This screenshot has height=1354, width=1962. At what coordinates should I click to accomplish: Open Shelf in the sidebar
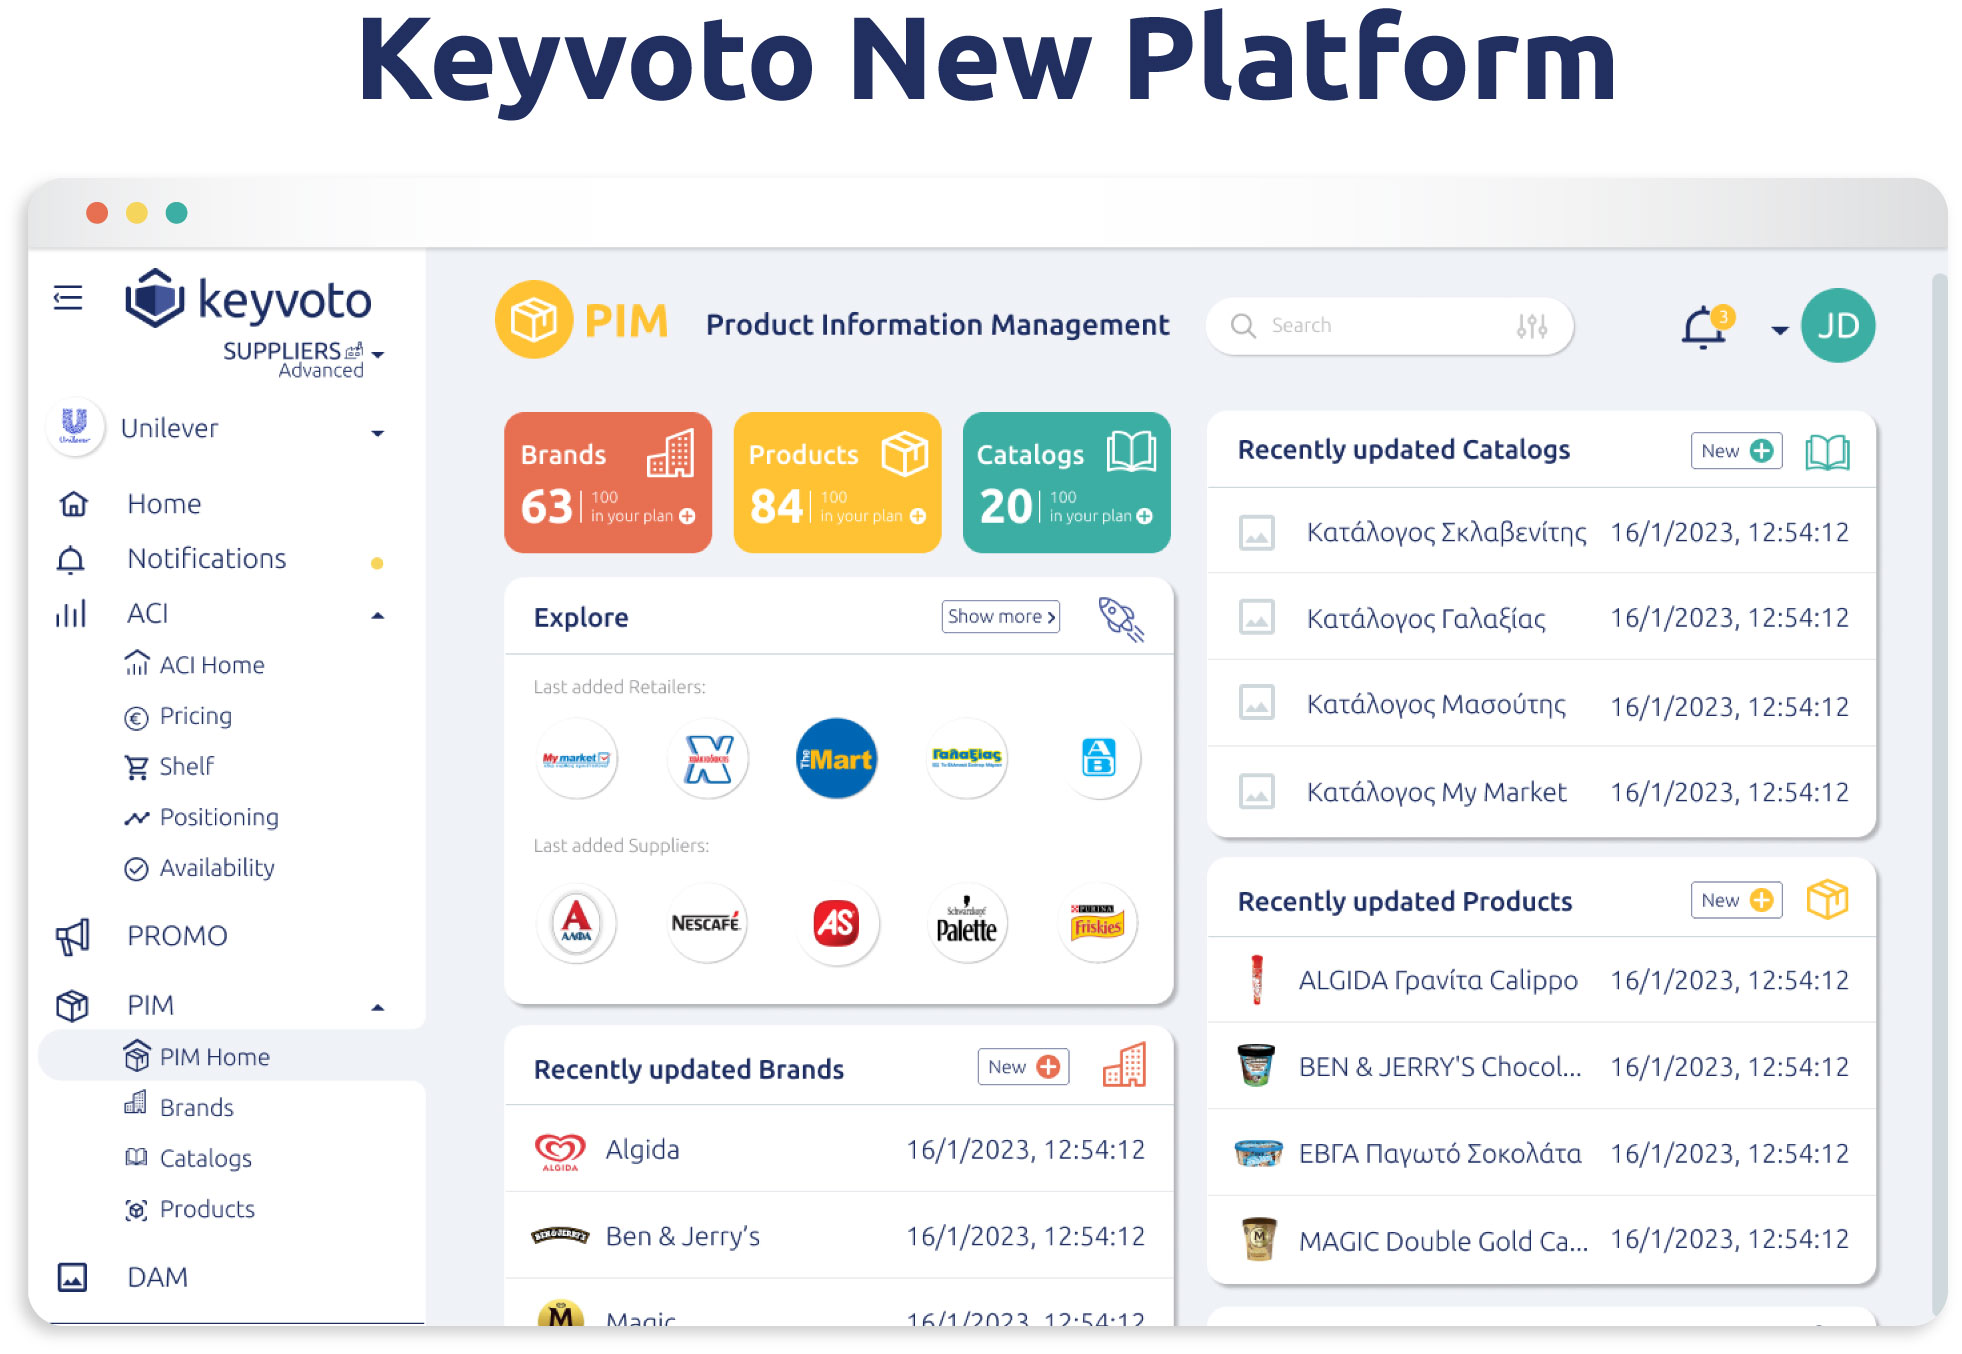186,766
